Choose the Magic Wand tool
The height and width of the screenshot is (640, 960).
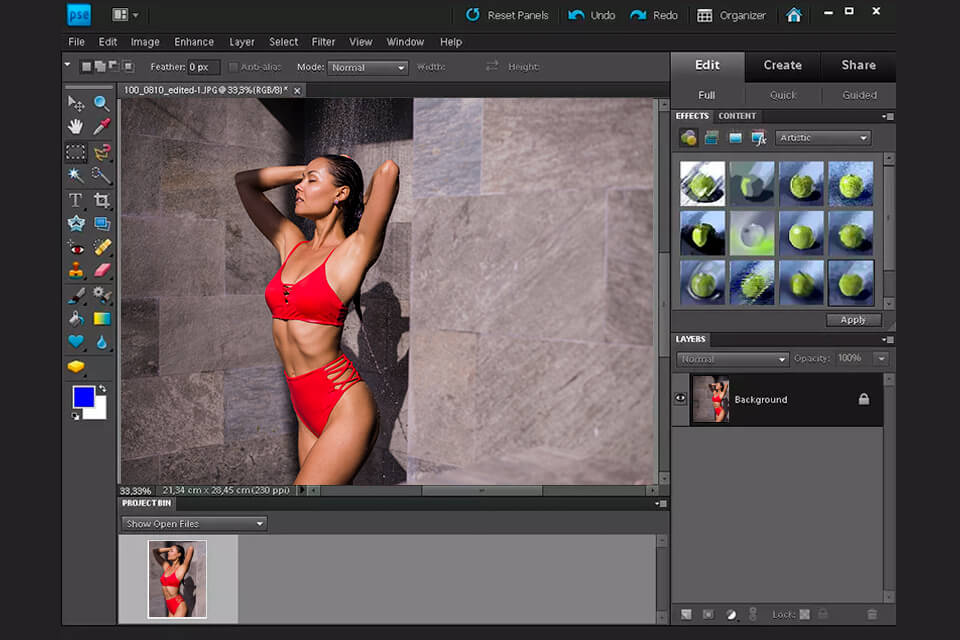(76, 175)
